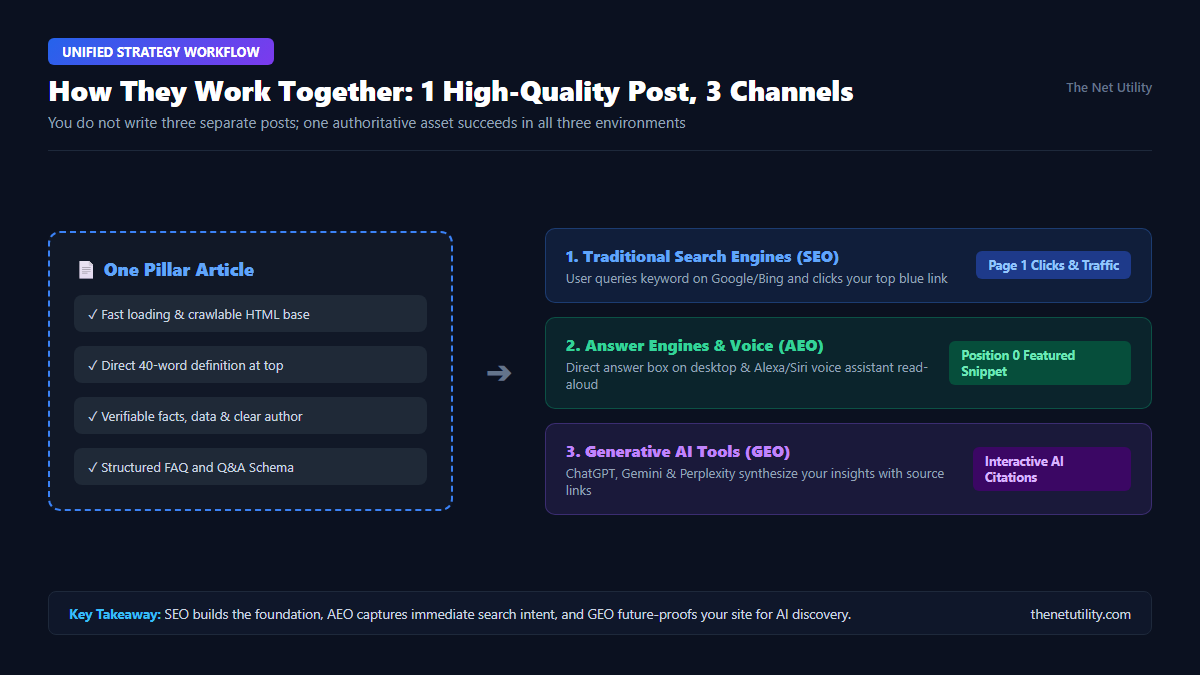Click the 'Key Takeaway:' label
This screenshot has width=1200, height=675.
point(115,614)
